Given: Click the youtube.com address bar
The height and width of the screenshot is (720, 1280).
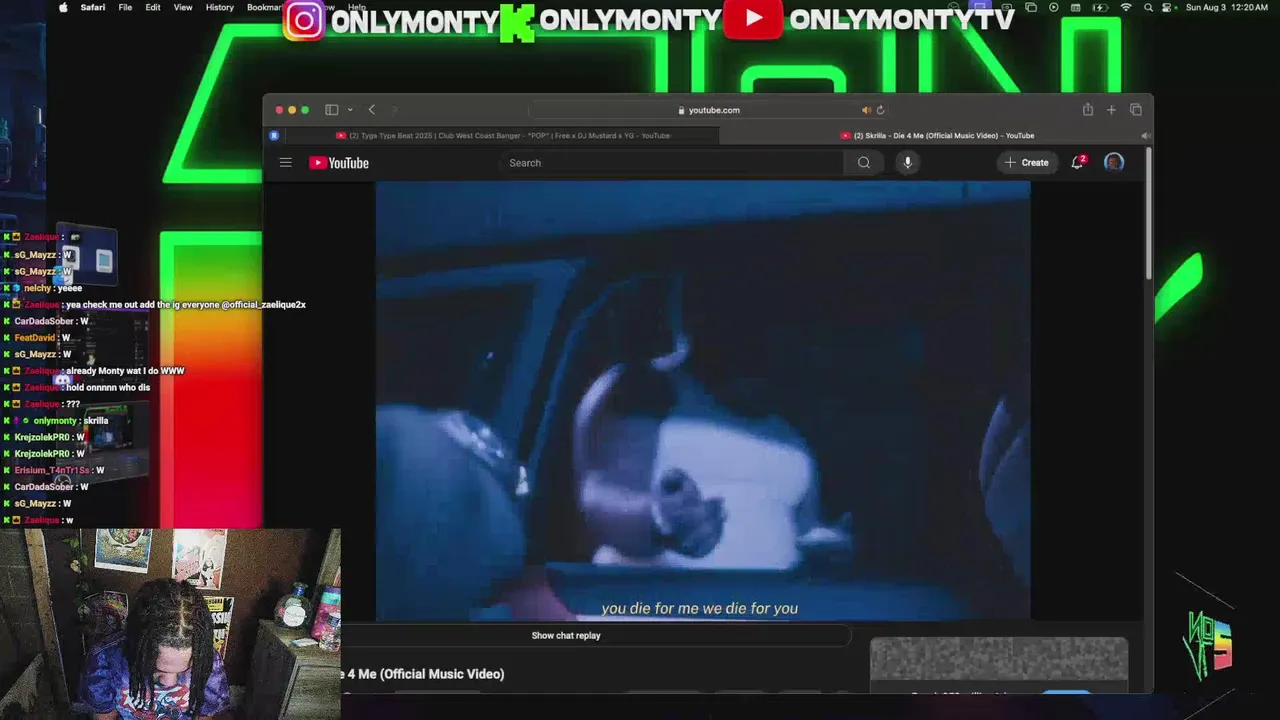Looking at the screenshot, I should 708,110.
